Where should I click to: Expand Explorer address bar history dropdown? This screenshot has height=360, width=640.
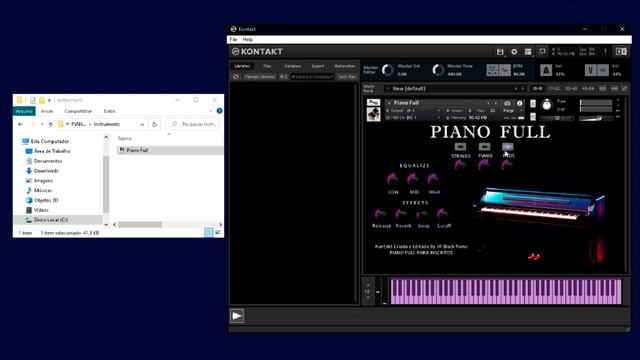142,124
